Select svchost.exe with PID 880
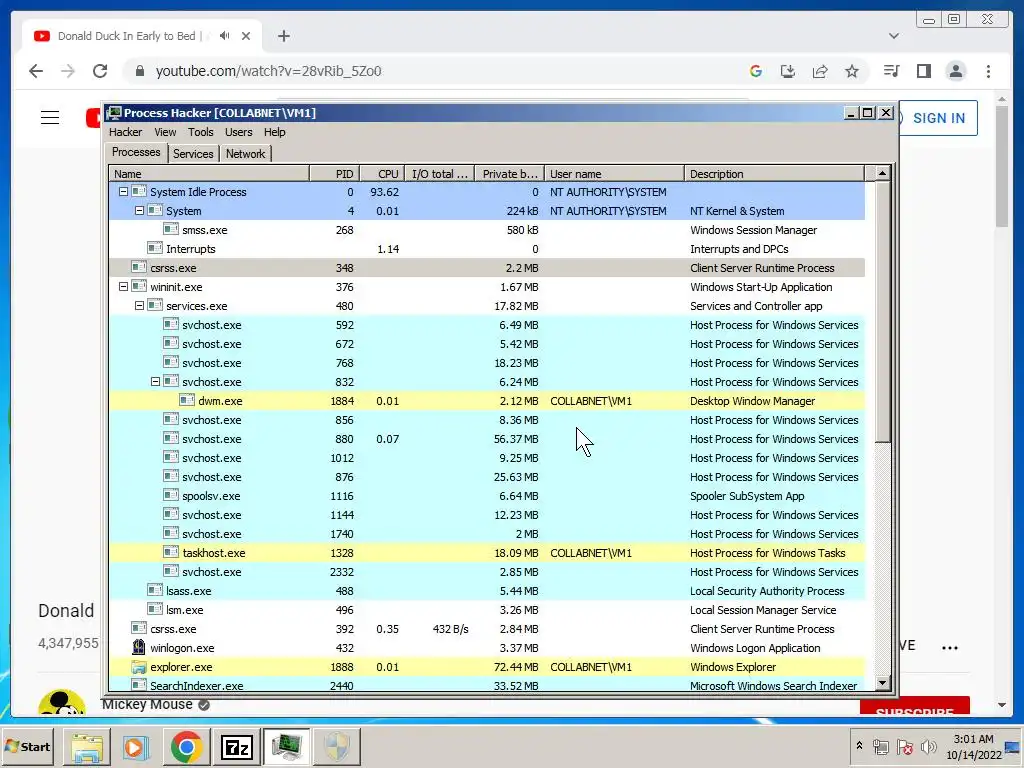This screenshot has height=768, width=1024. pyautogui.click(x=487, y=439)
